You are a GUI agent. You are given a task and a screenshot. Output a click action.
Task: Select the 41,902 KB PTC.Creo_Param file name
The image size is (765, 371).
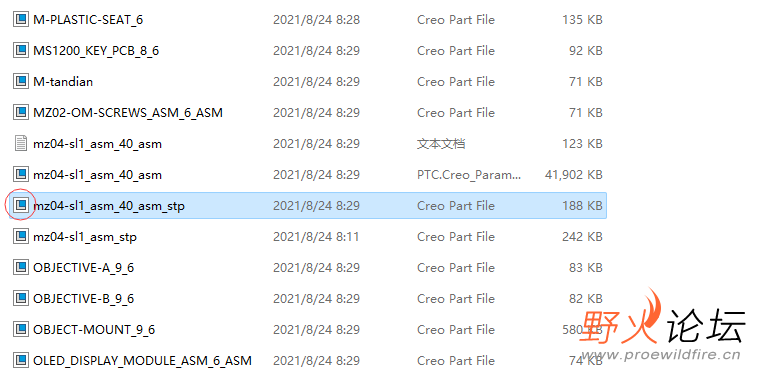98,175
